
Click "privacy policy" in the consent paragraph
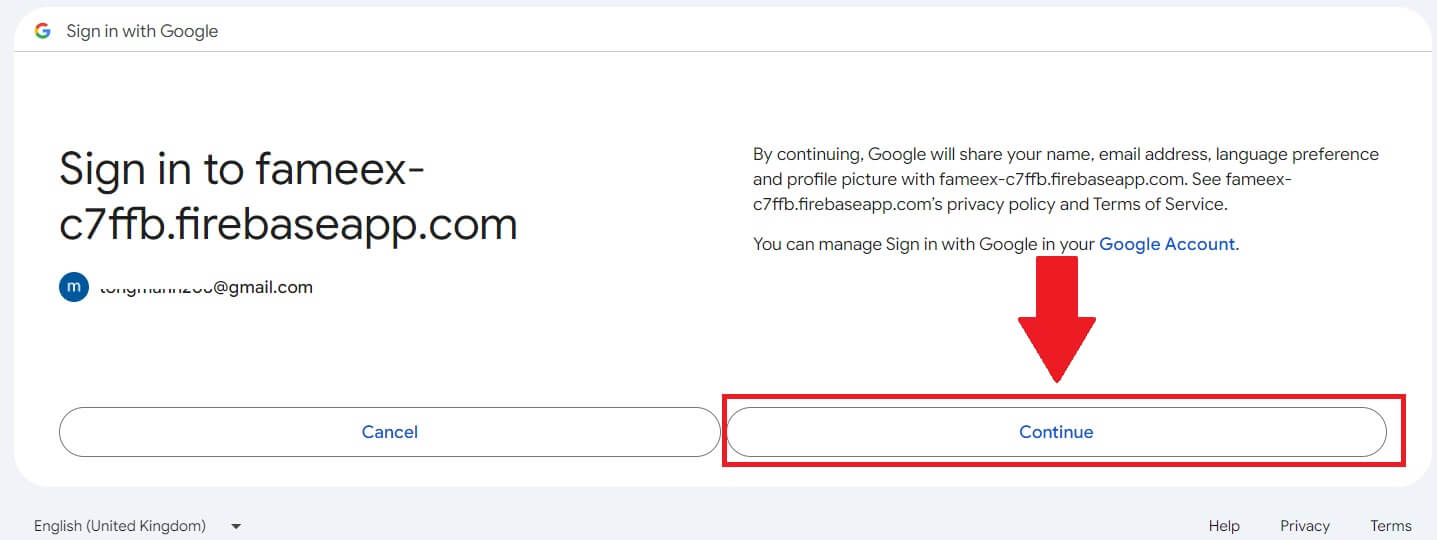pos(1007,204)
